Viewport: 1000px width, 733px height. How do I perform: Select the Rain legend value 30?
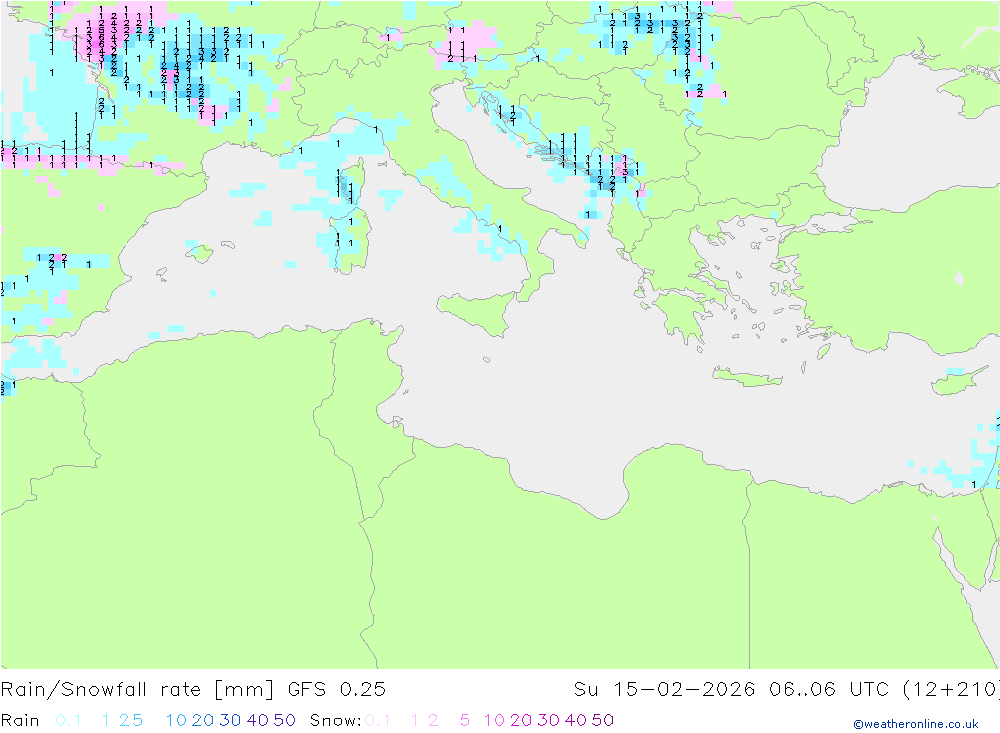[230, 720]
